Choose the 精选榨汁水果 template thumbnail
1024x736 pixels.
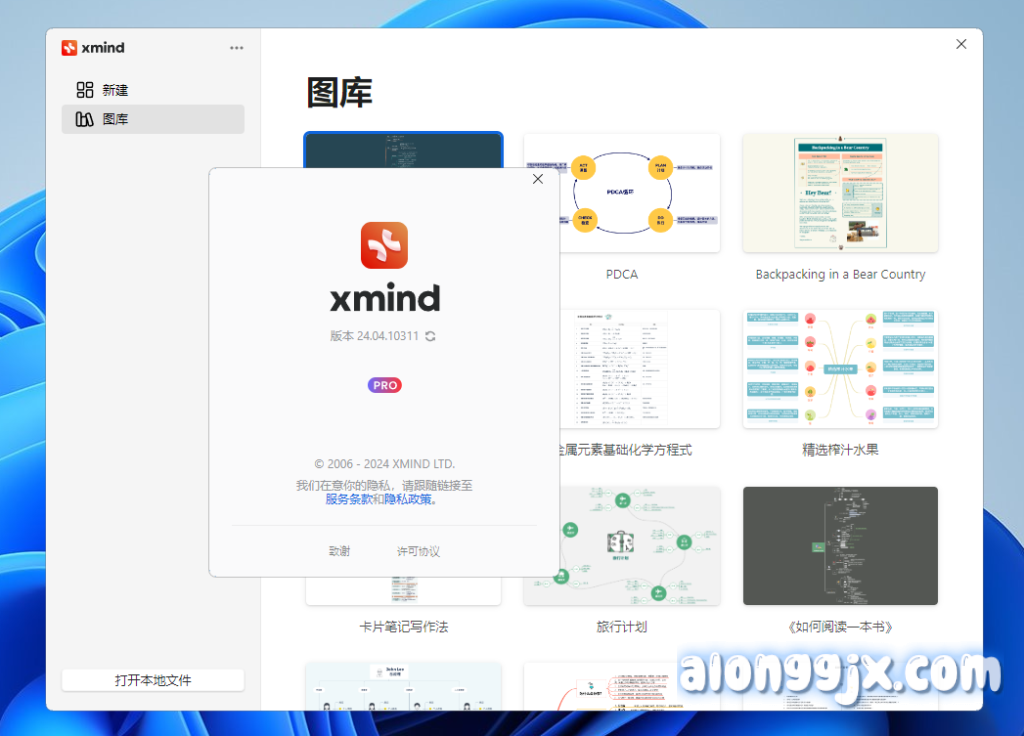pos(840,369)
